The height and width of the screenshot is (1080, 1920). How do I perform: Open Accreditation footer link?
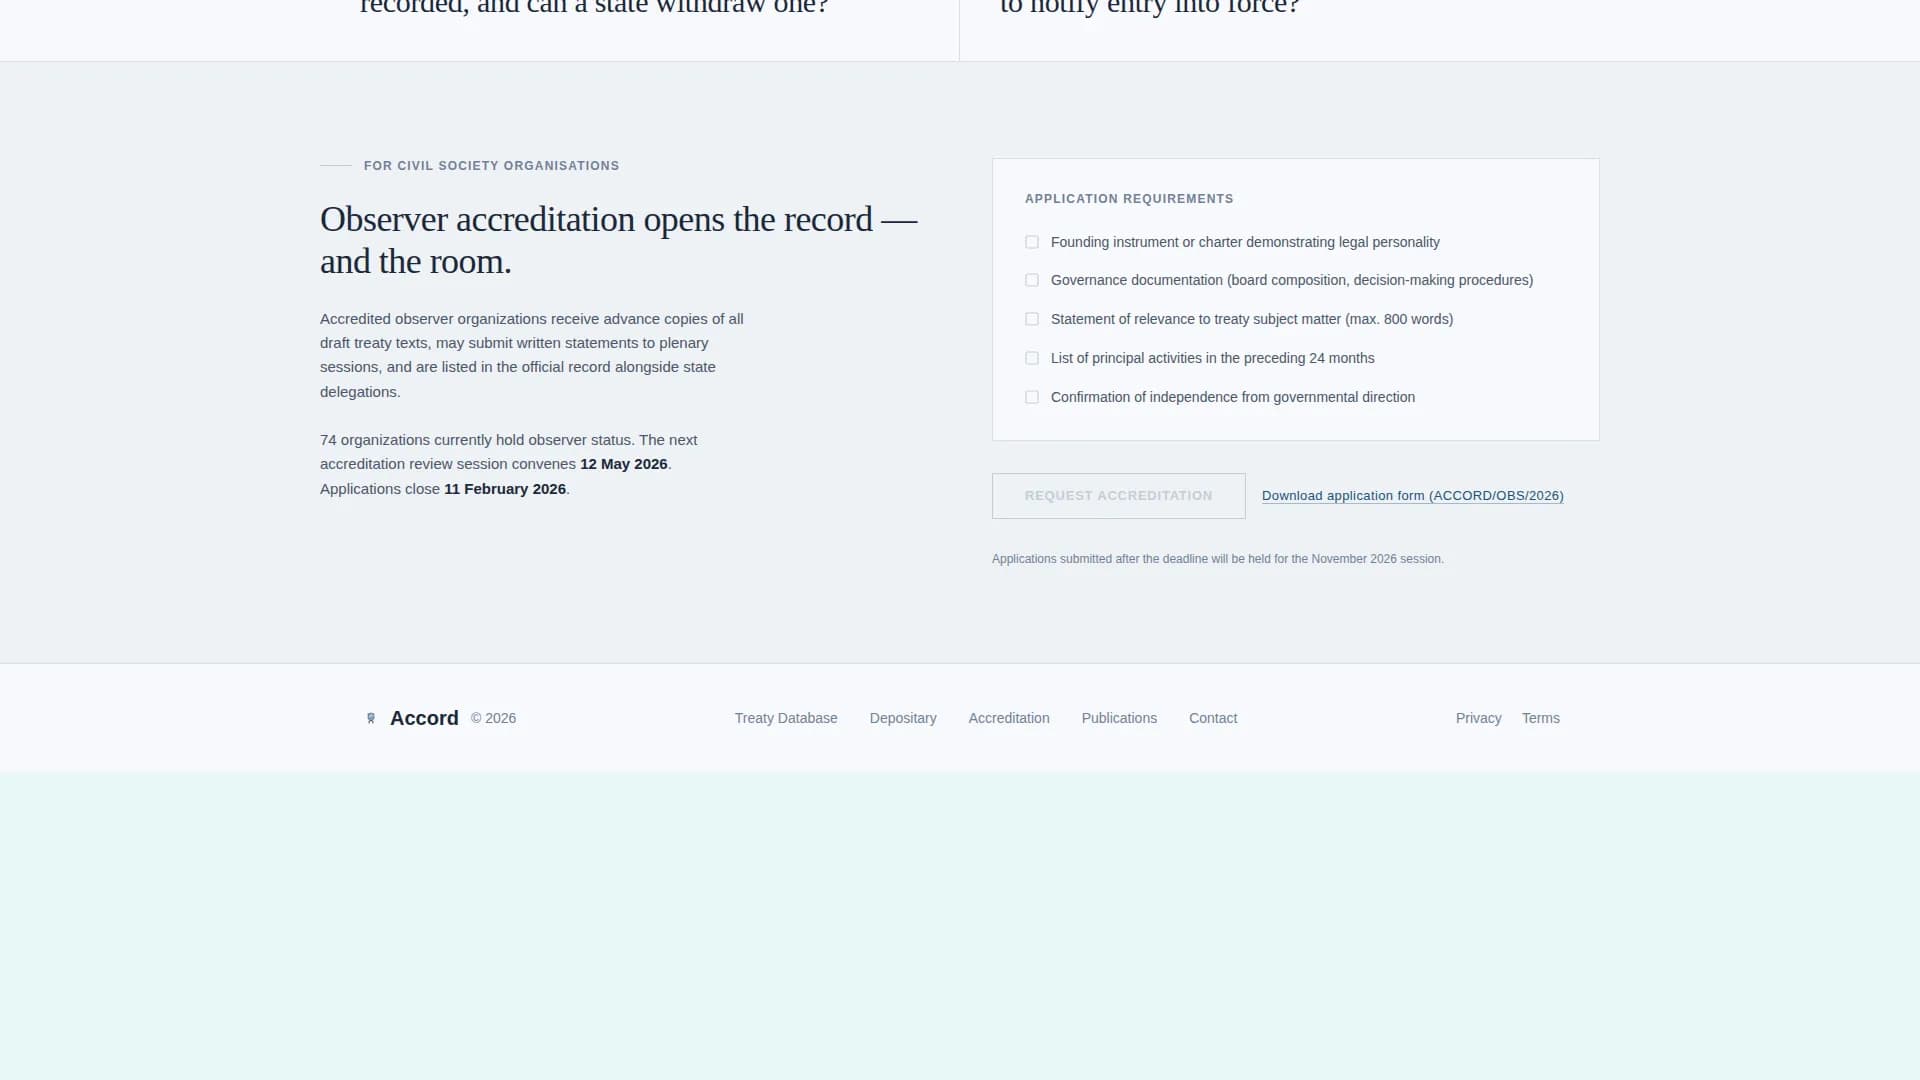click(x=1009, y=718)
